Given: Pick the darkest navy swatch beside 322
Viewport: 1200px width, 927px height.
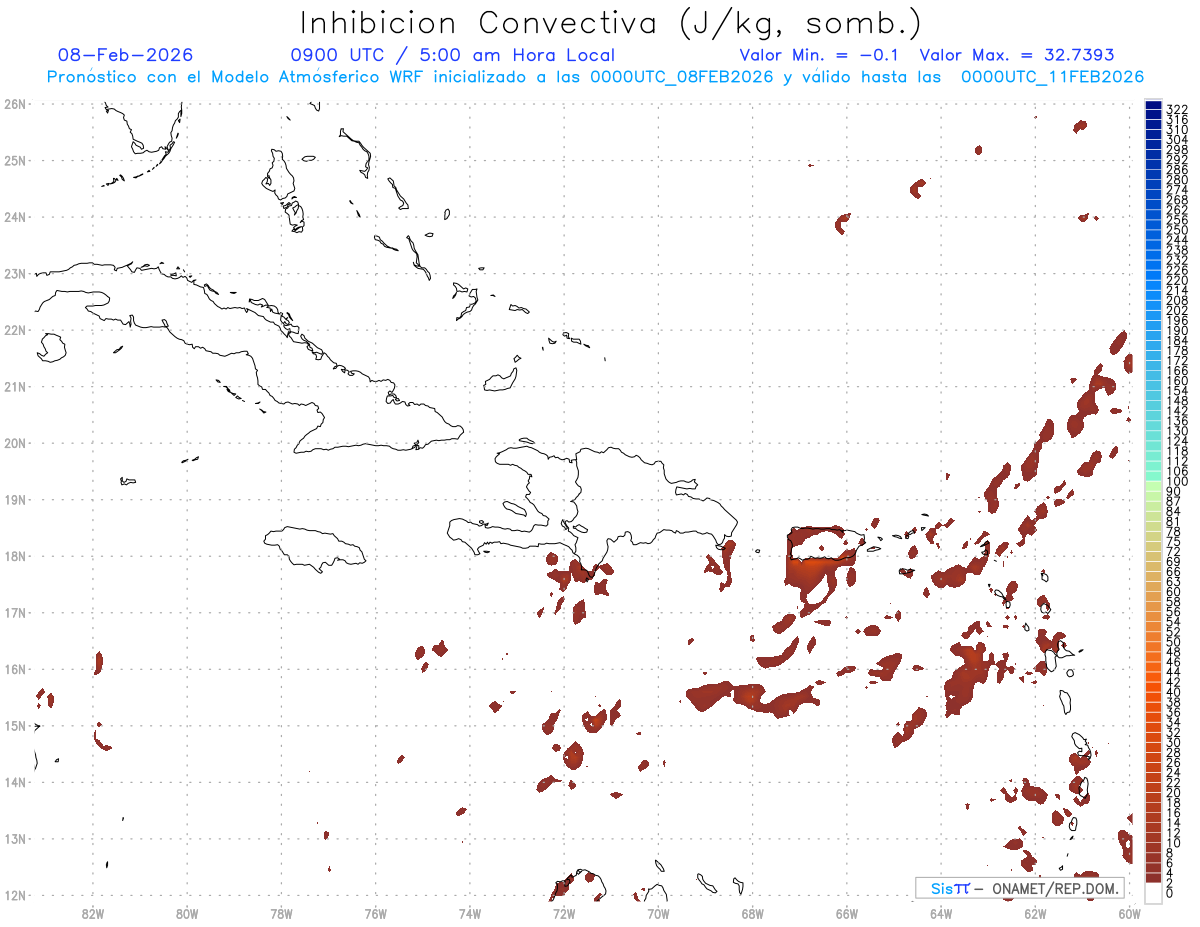Looking at the screenshot, I should (1153, 106).
